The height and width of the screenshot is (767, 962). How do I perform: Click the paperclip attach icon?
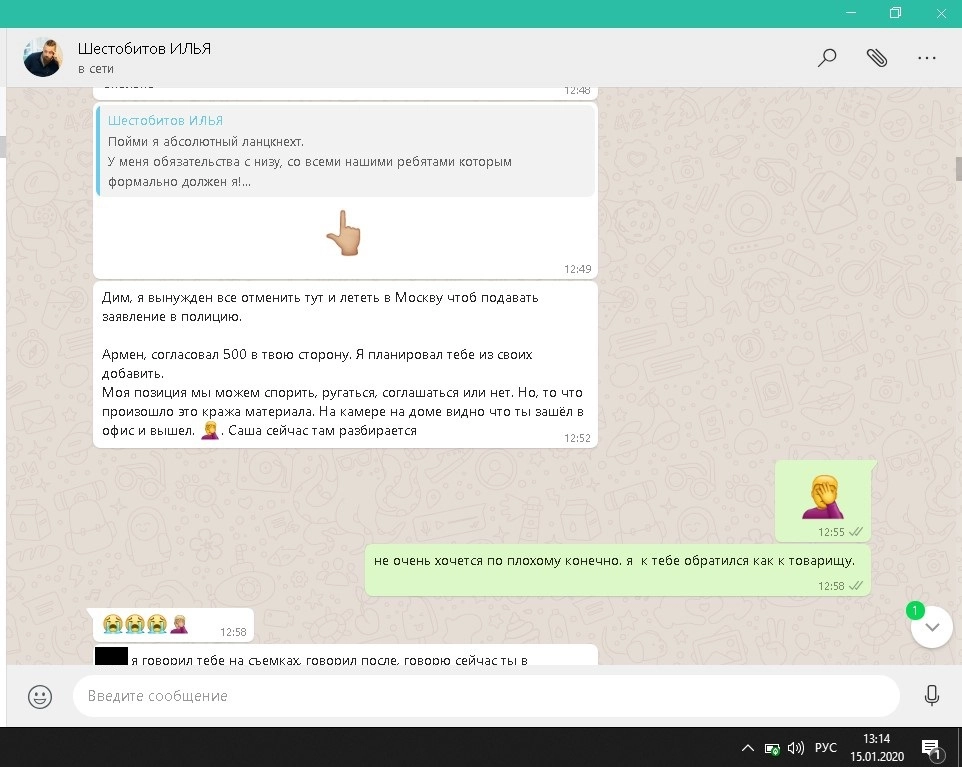pyautogui.click(x=877, y=58)
